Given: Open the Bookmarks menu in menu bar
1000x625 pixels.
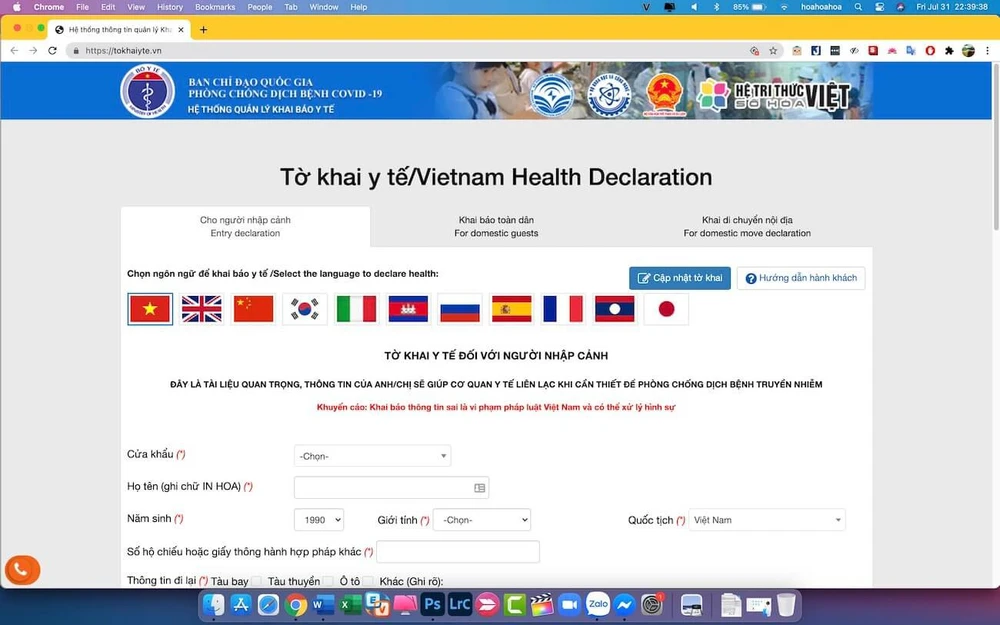Looking at the screenshot, I should click(x=215, y=7).
